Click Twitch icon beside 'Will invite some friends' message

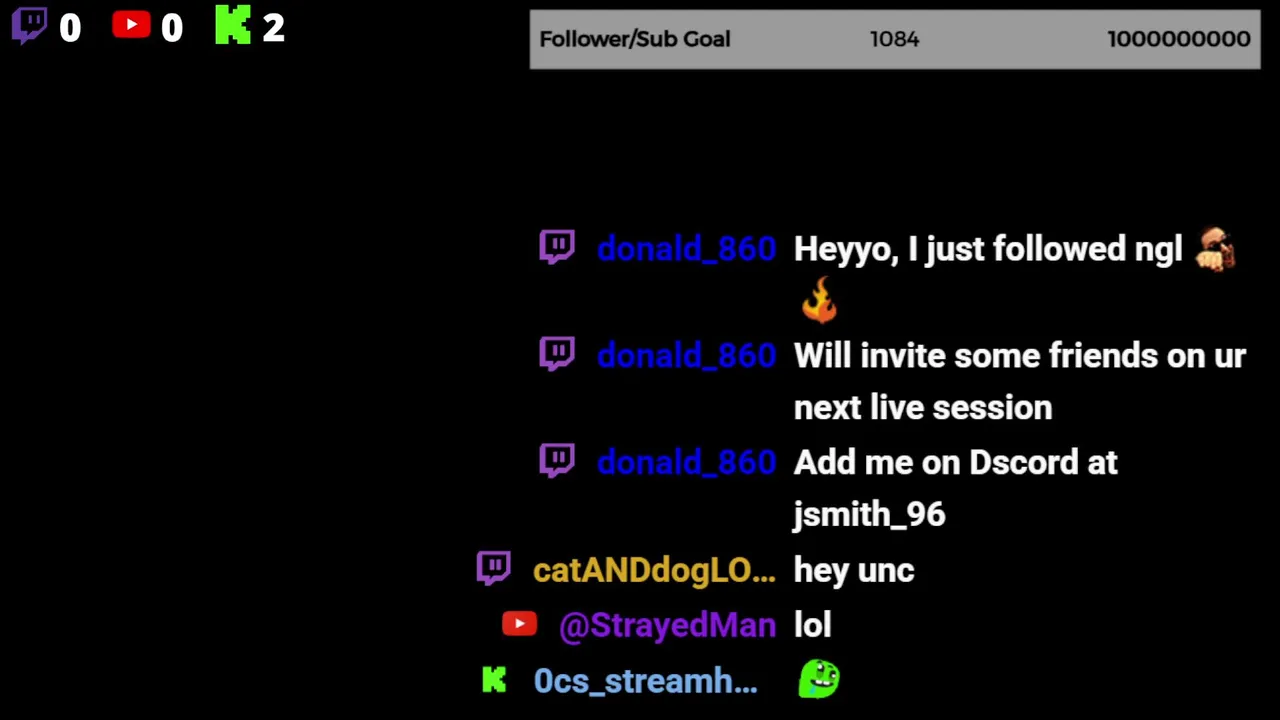pyautogui.click(x=557, y=354)
